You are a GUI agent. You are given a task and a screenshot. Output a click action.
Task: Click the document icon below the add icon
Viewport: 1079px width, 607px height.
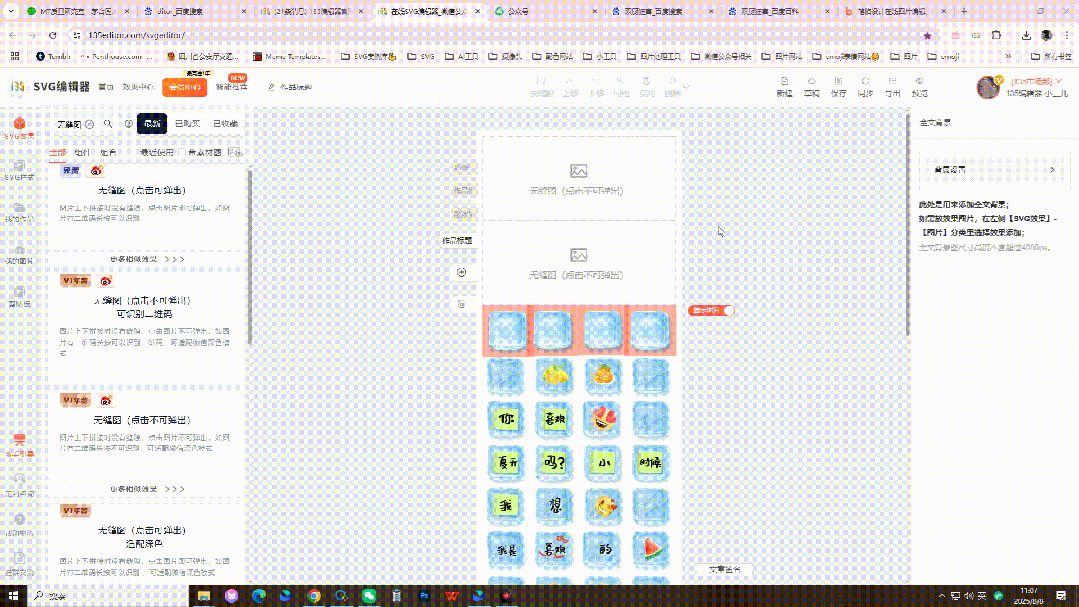[x=462, y=304]
